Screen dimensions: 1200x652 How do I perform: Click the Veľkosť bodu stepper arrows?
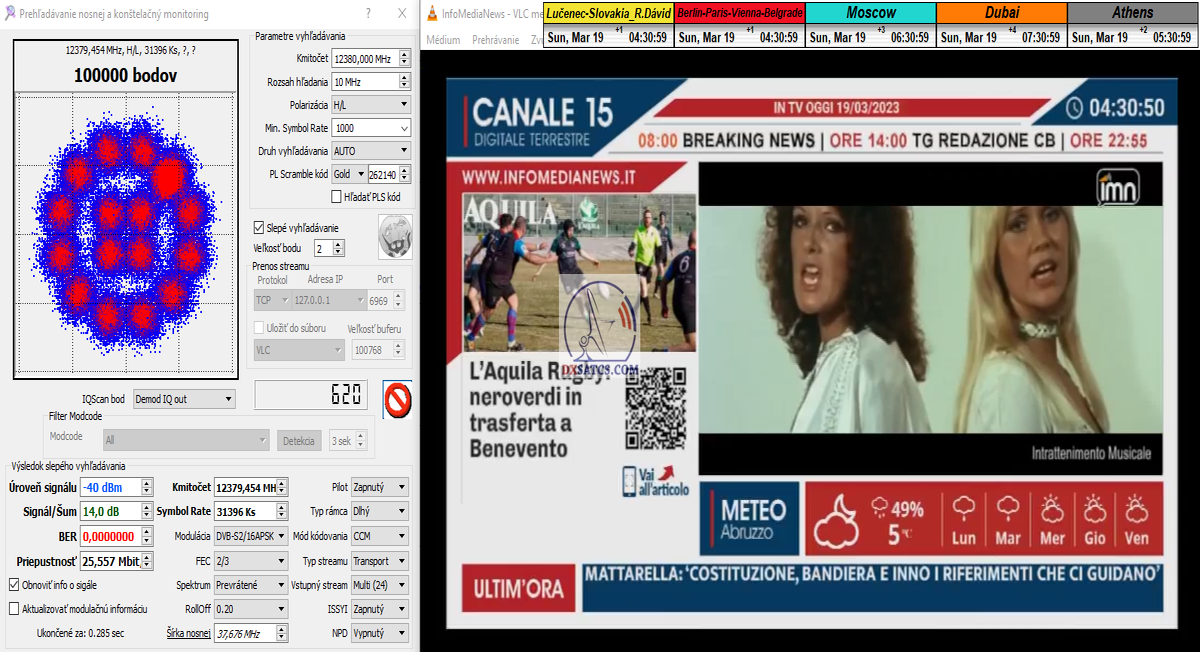[x=338, y=247]
